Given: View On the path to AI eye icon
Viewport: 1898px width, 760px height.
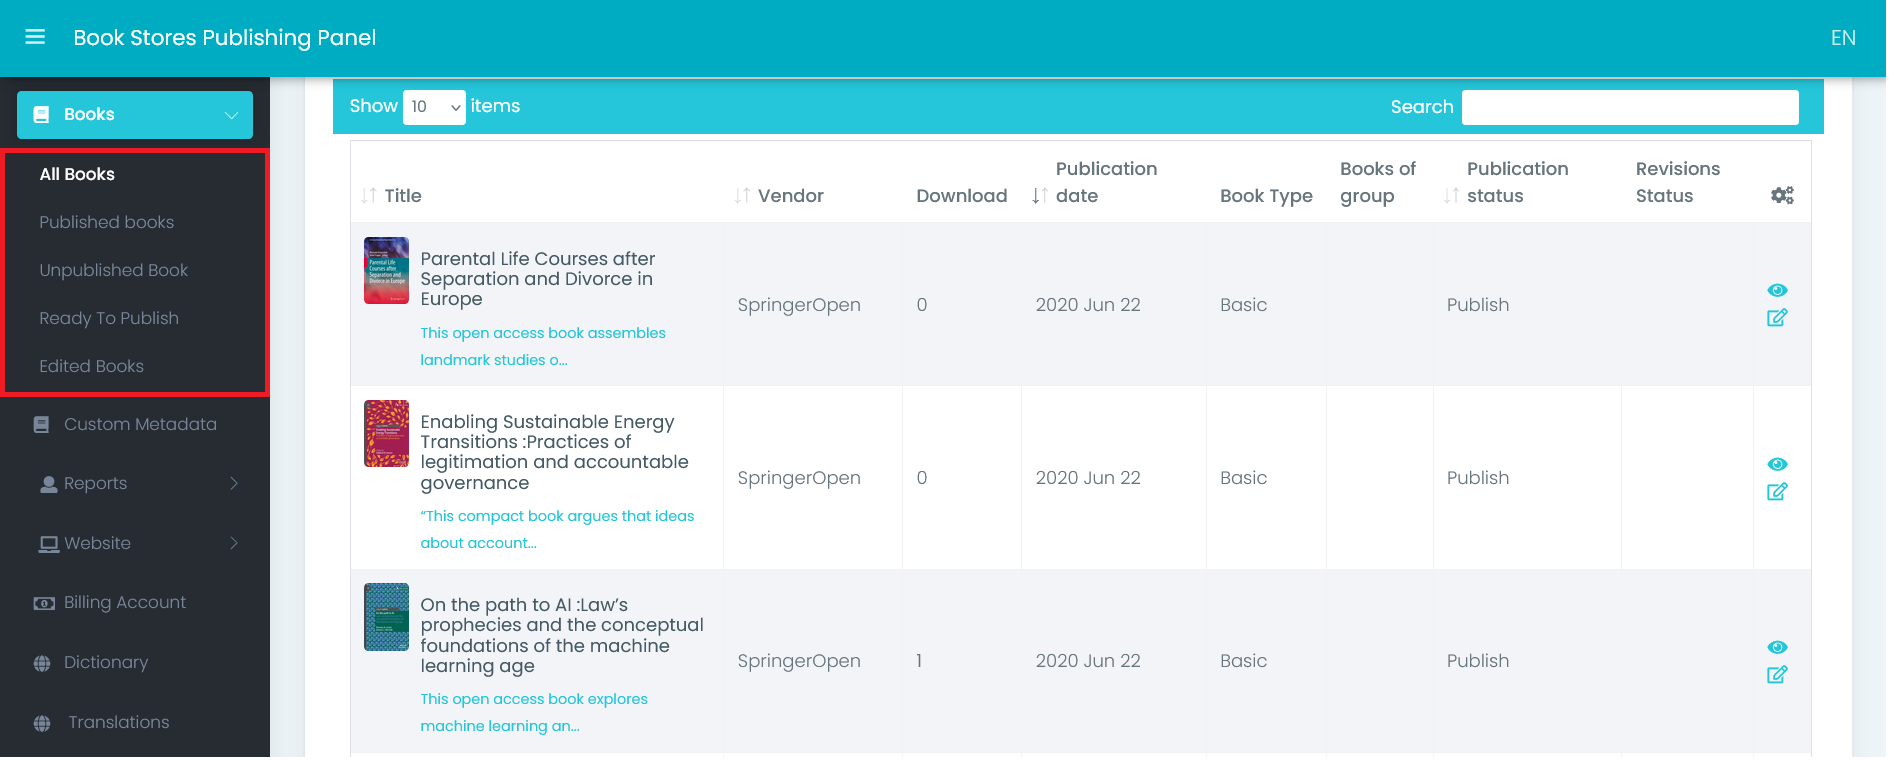Looking at the screenshot, I should click(x=1776, y=647).
